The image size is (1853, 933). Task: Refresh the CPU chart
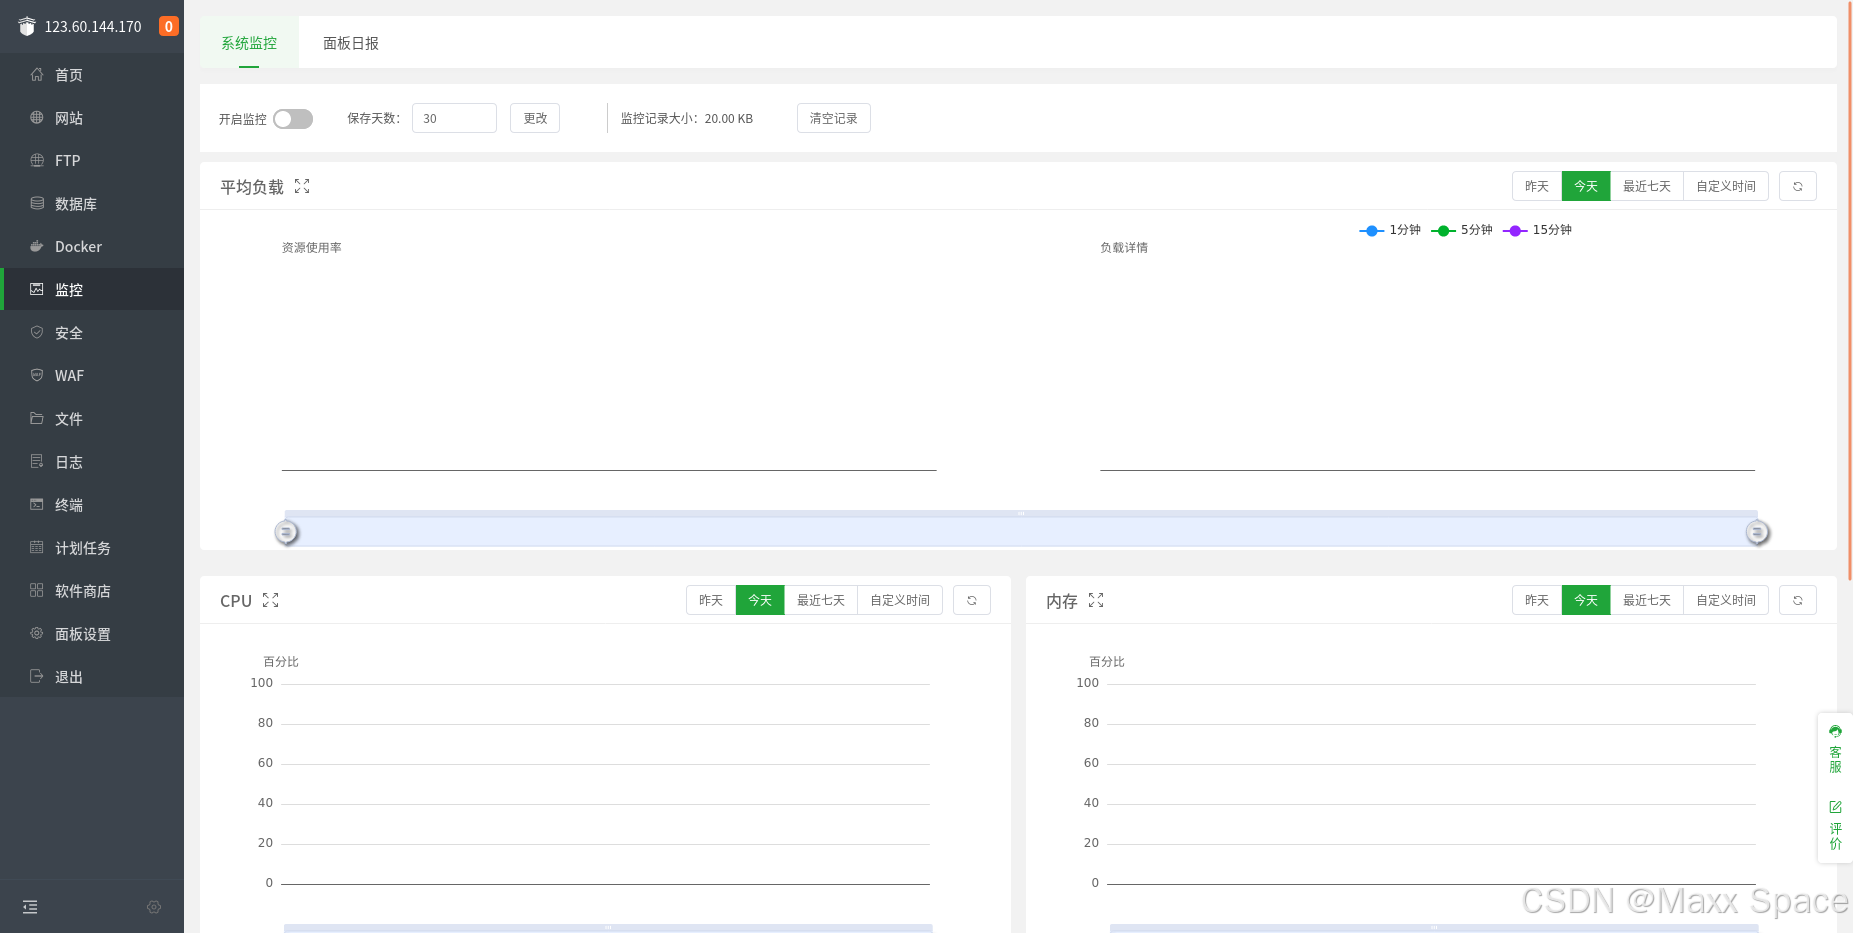(972, 600)
